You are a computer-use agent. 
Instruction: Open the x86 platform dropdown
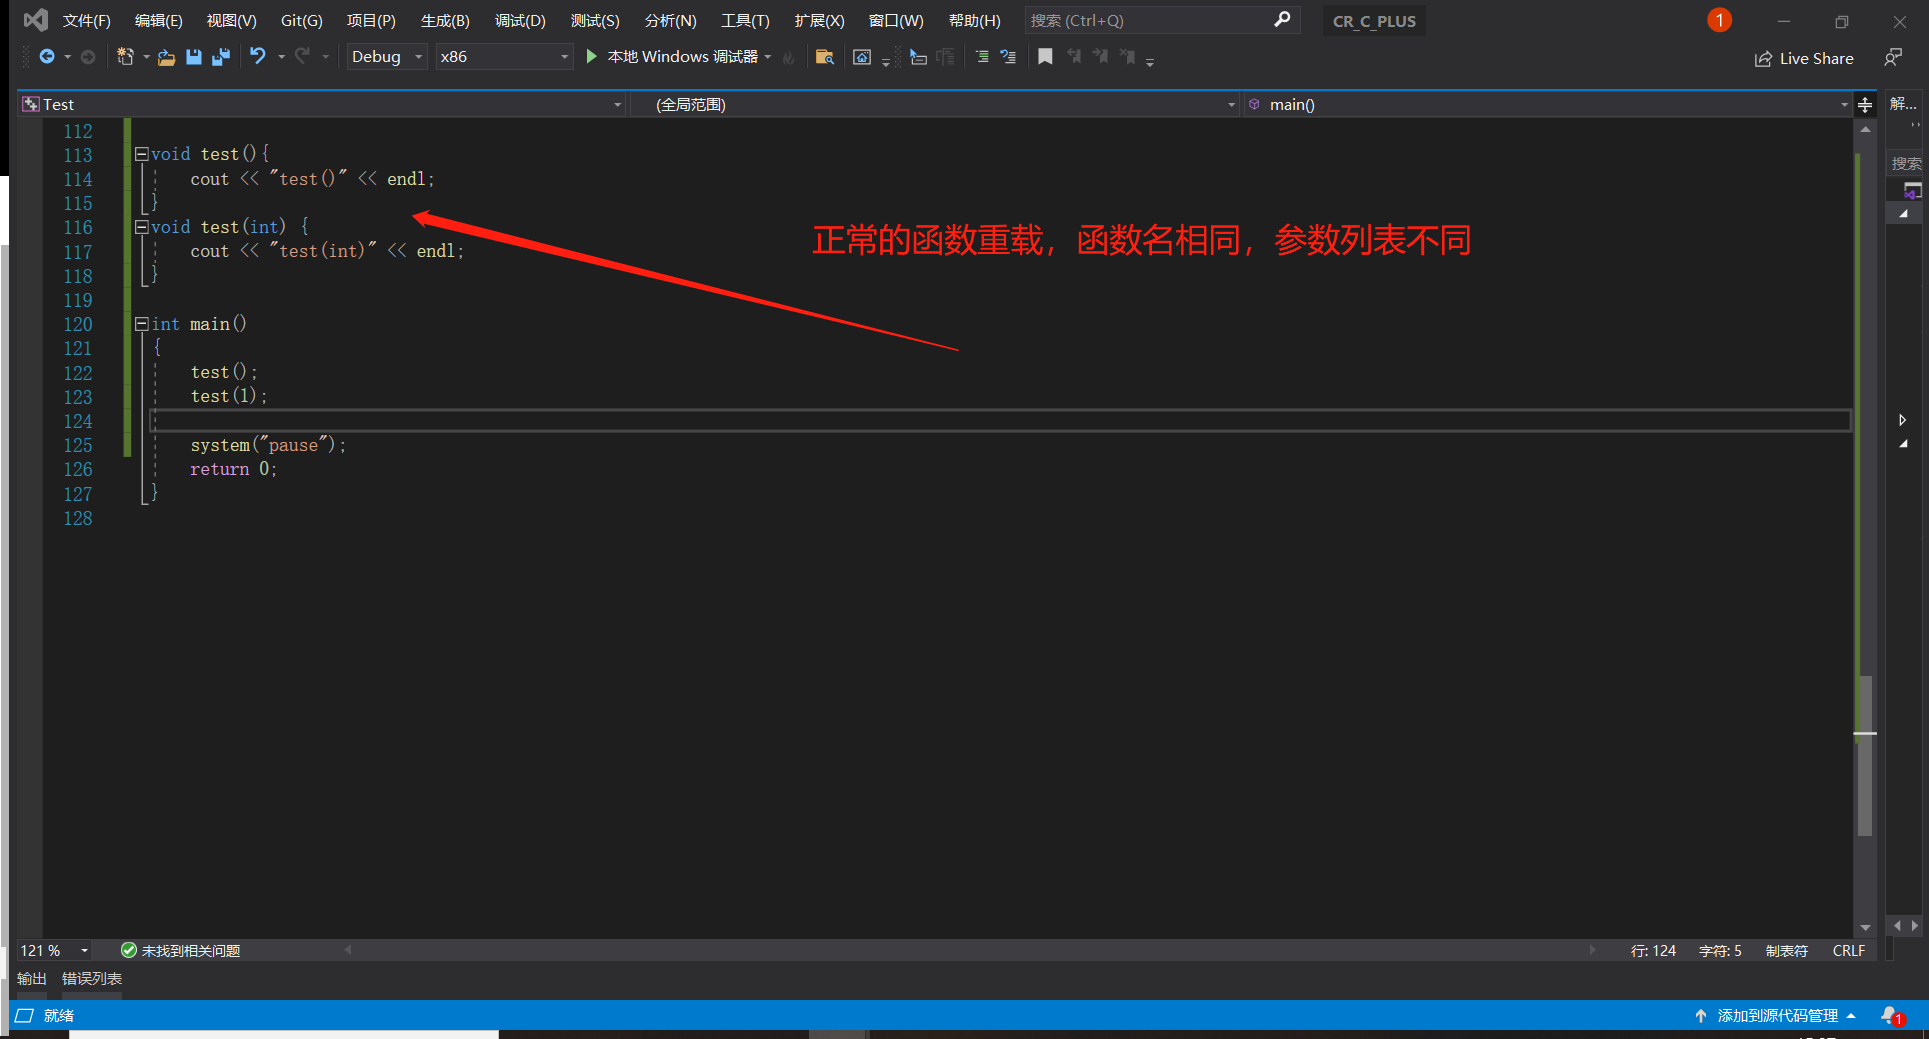(x=504, y=57)
